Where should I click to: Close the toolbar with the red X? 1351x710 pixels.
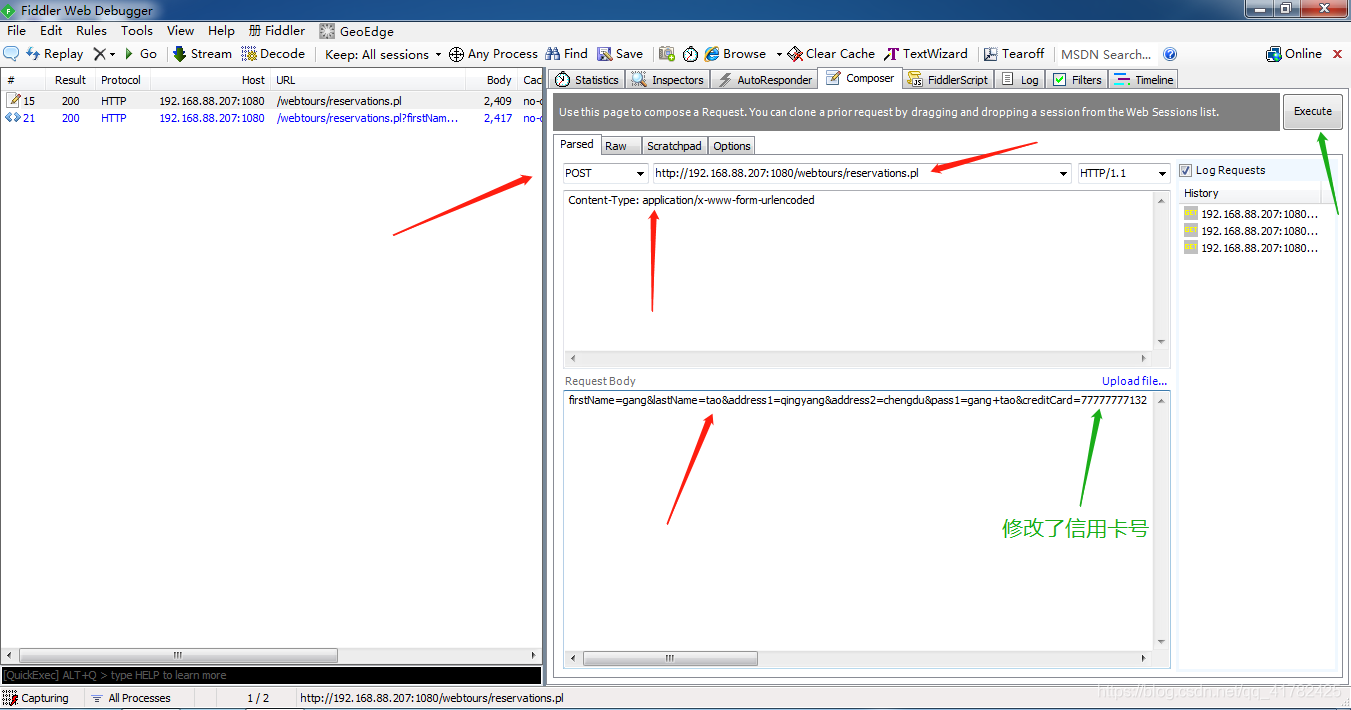coord(1338,54)
